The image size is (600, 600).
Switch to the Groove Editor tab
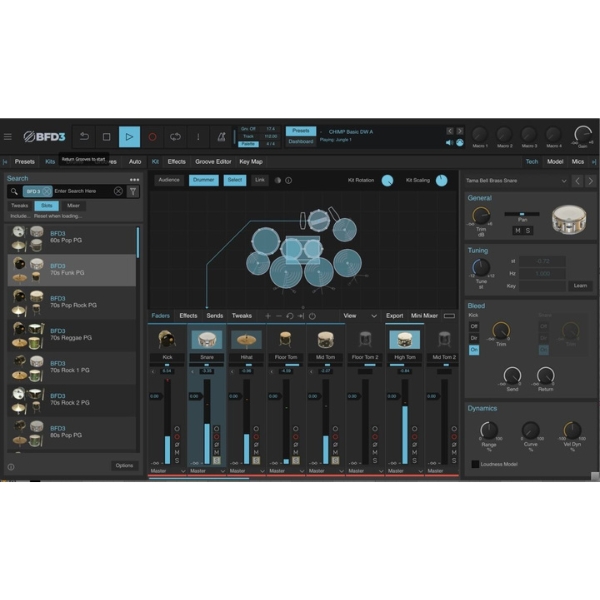tap(213, 162)
